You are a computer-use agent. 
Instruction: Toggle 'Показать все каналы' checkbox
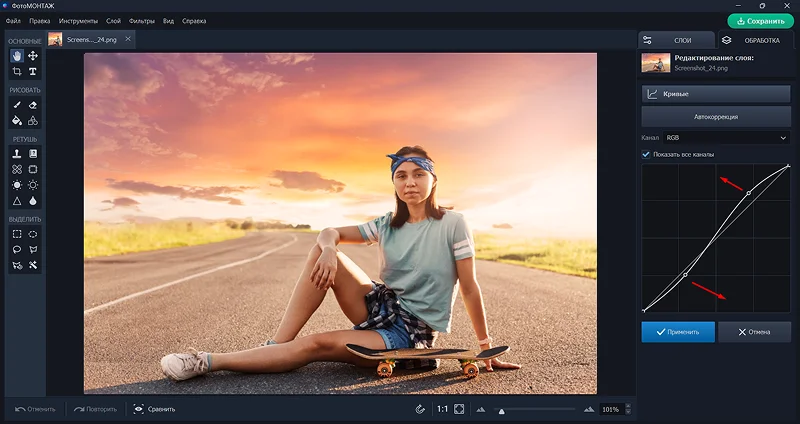(x=646, y=154)
